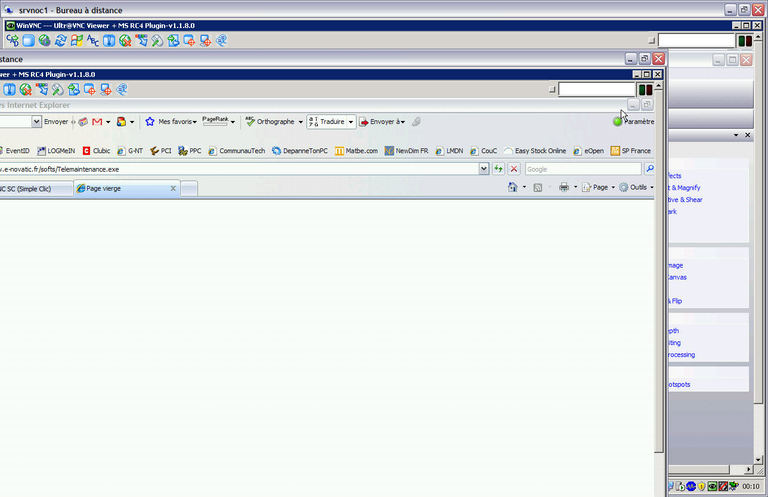Toggle remote input icon in outer VNC toolbar

click(x=157, y=41)
